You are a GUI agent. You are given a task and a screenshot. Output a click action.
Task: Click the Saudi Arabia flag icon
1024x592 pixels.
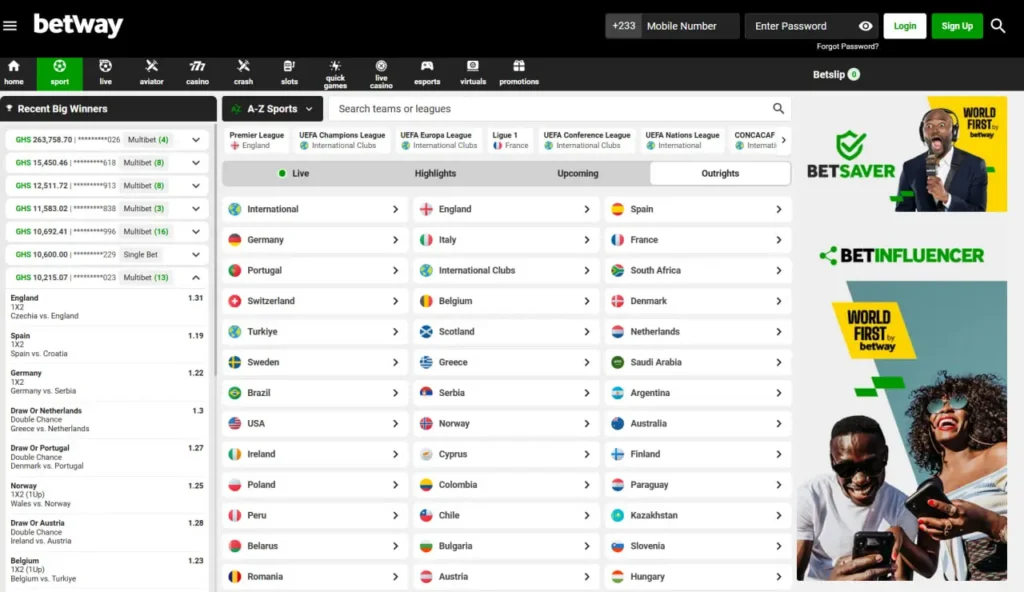617,363
